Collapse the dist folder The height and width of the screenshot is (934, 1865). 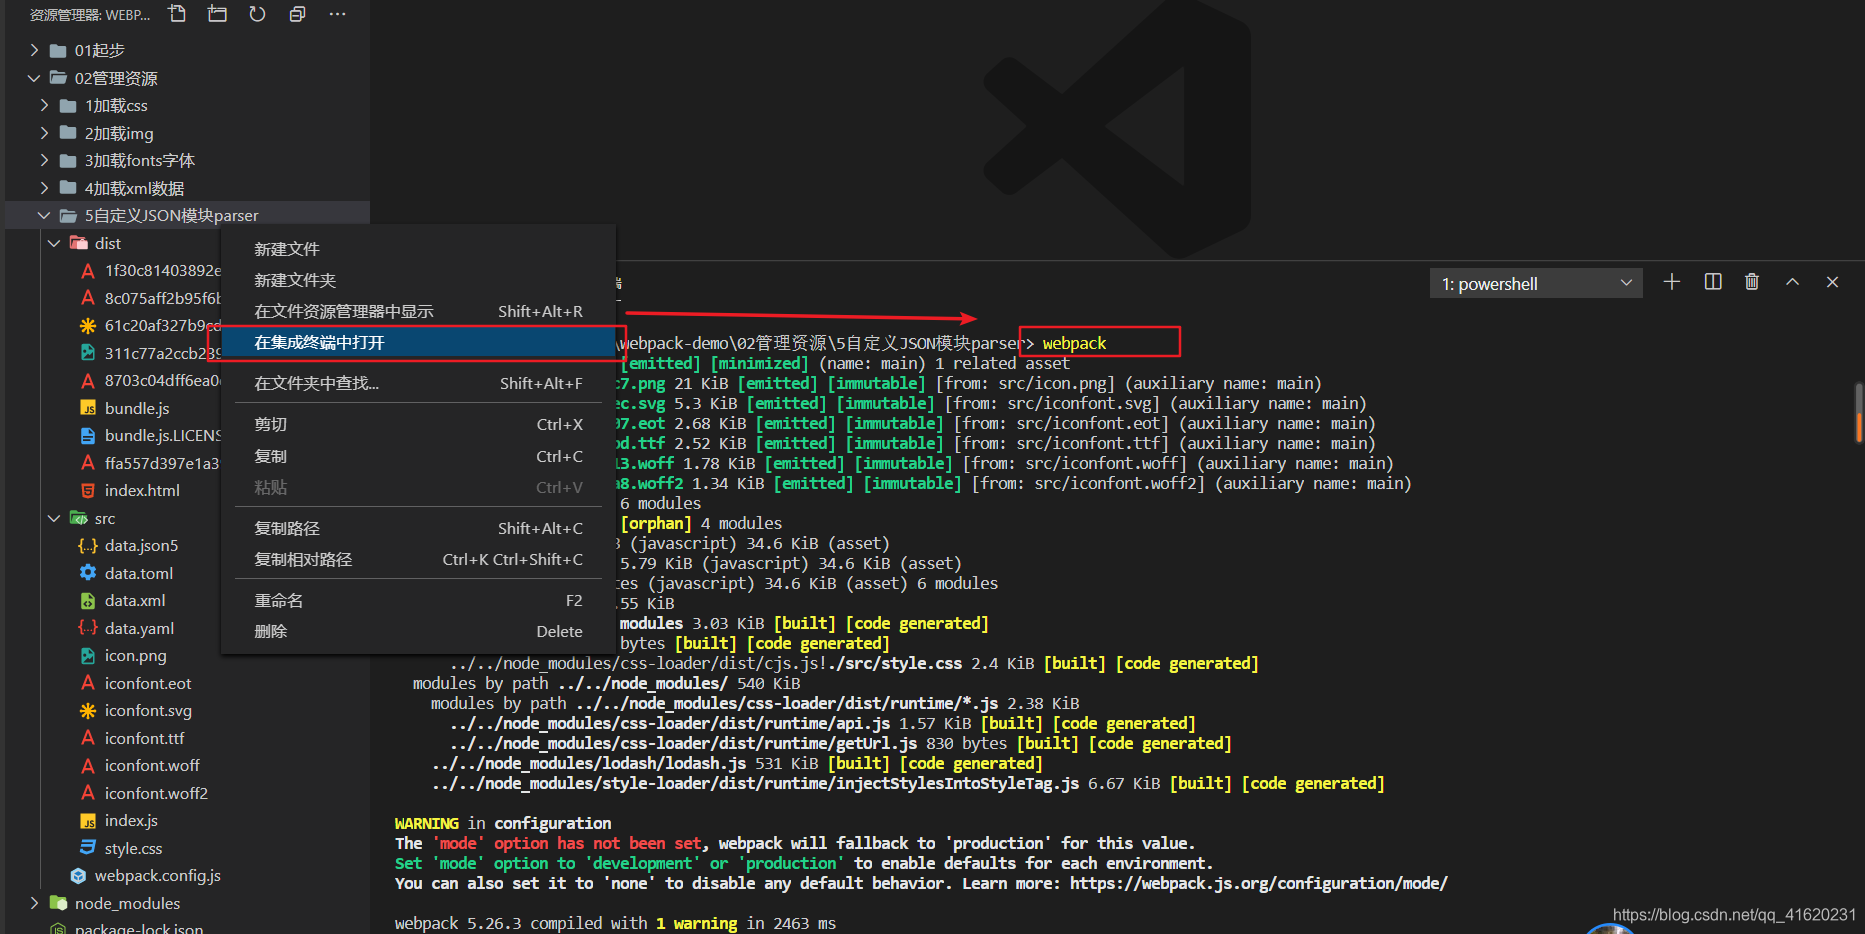coord(54,243)
